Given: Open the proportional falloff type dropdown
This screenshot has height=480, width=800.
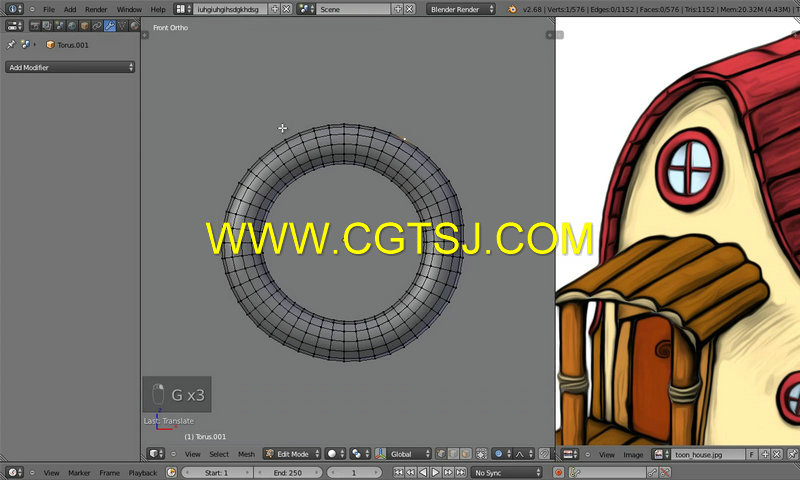Looking at the screenshot, I should click(x=523, y=453).
